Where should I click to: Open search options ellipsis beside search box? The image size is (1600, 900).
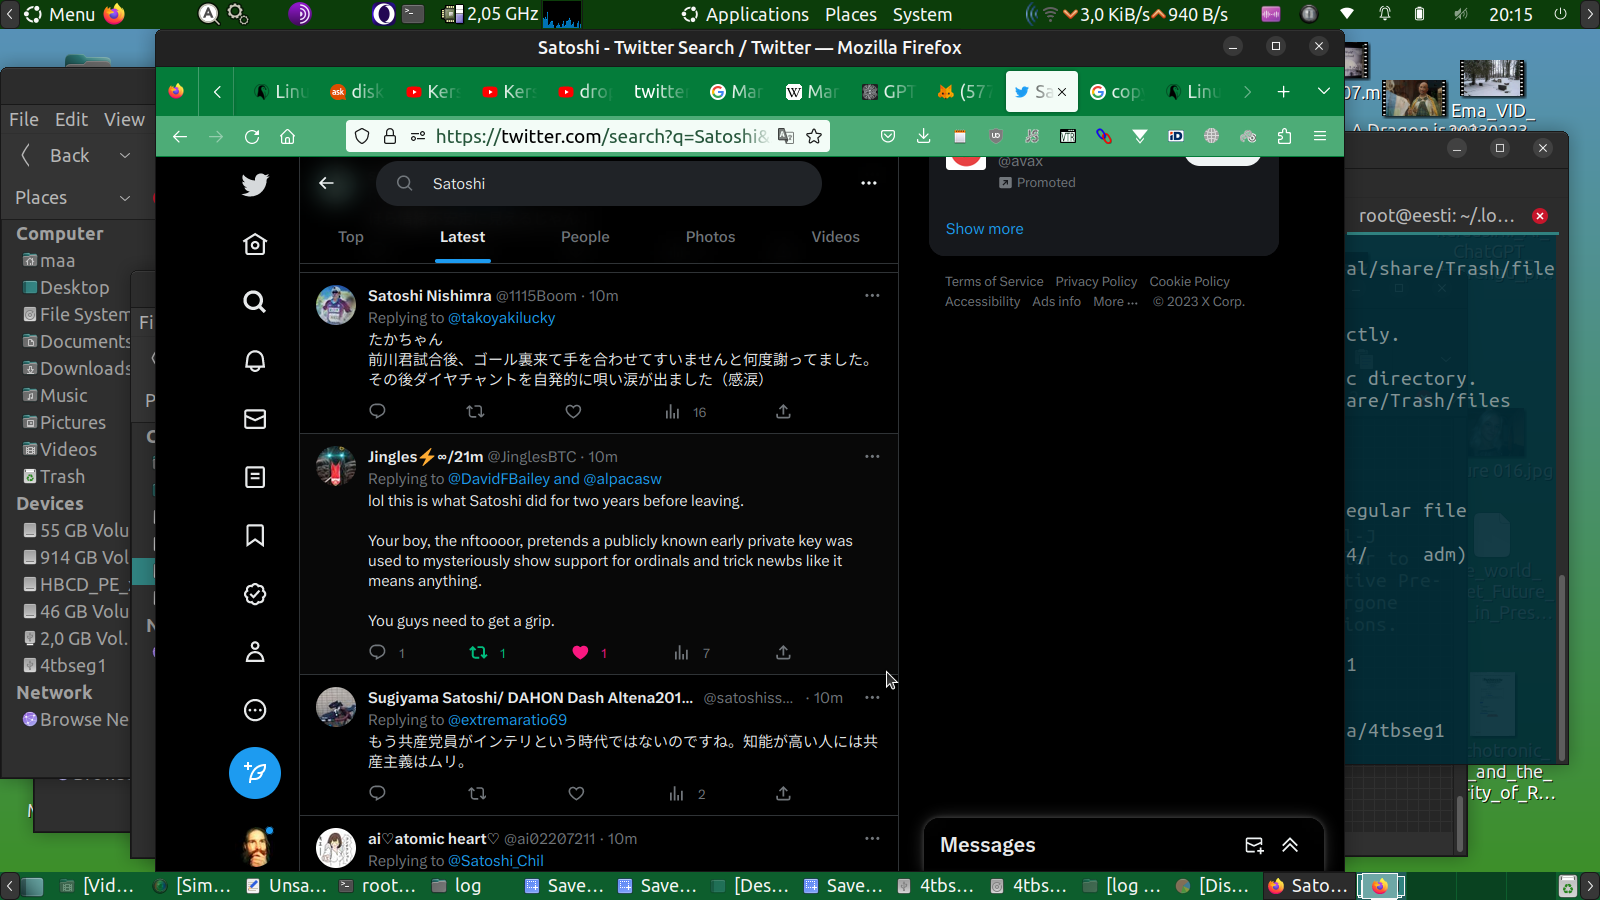click(x=869, y=183)
